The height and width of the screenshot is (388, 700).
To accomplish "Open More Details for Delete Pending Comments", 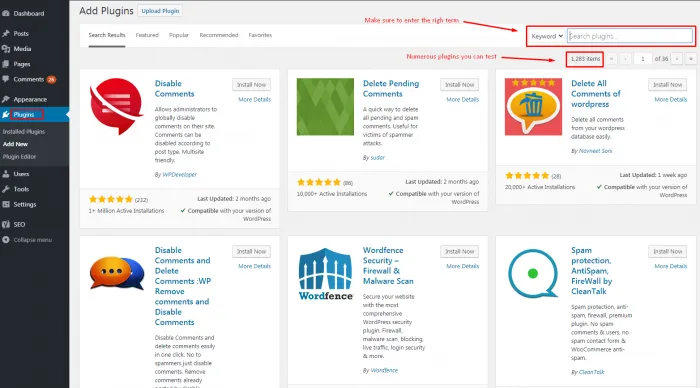I will [462, 99].
